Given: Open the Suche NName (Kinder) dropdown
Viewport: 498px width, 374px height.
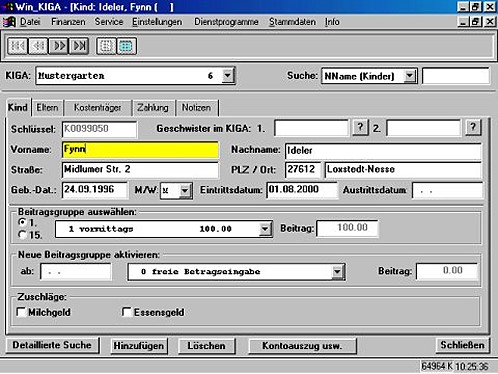Looking at the screenshot, I should [x=410, y=76].
